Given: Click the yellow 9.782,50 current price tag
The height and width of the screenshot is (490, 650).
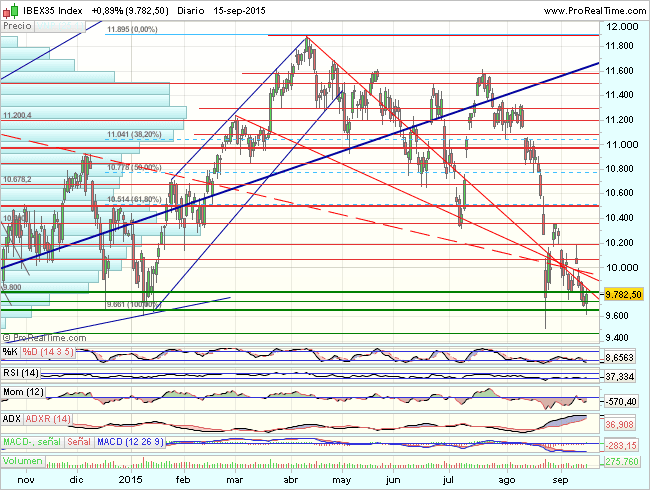Looking at the screenshot, I should pyautogui.click(x=623, y=294).
